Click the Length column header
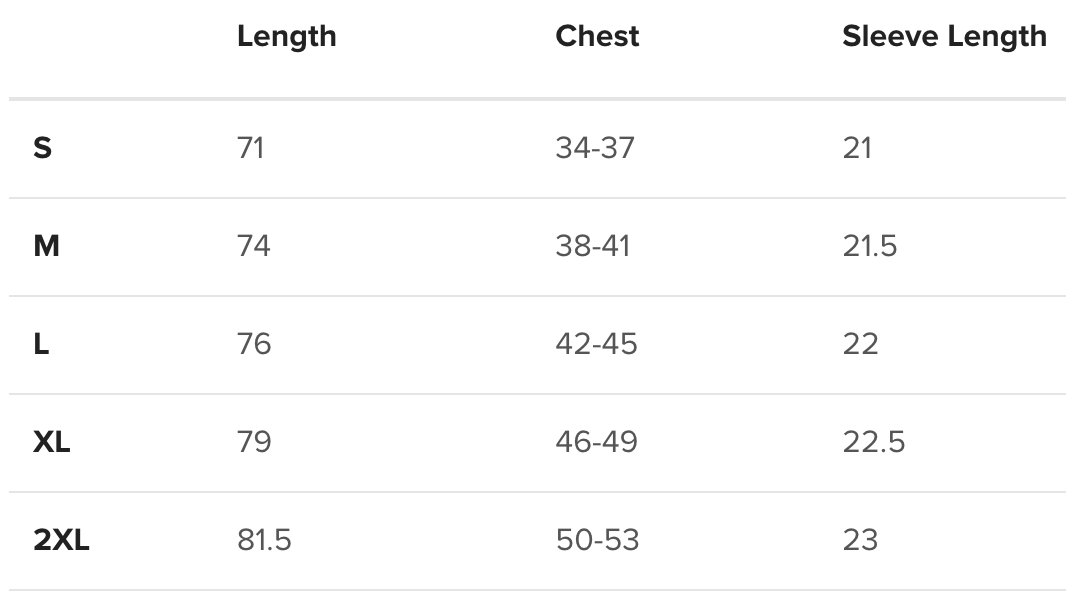1066x596 pixels. point(287,37)
